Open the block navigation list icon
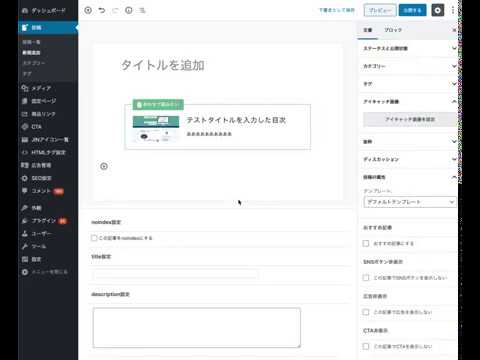 [x=142, y=10]
